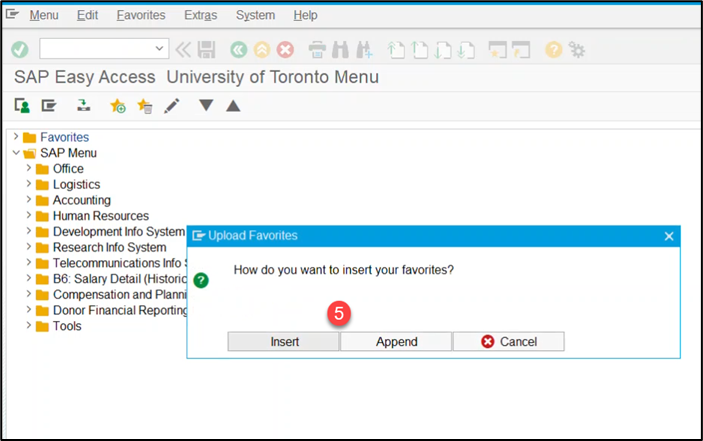703x441 pixels.
Task: Select the B6: Salary Detail tree item
Action: 120,279
